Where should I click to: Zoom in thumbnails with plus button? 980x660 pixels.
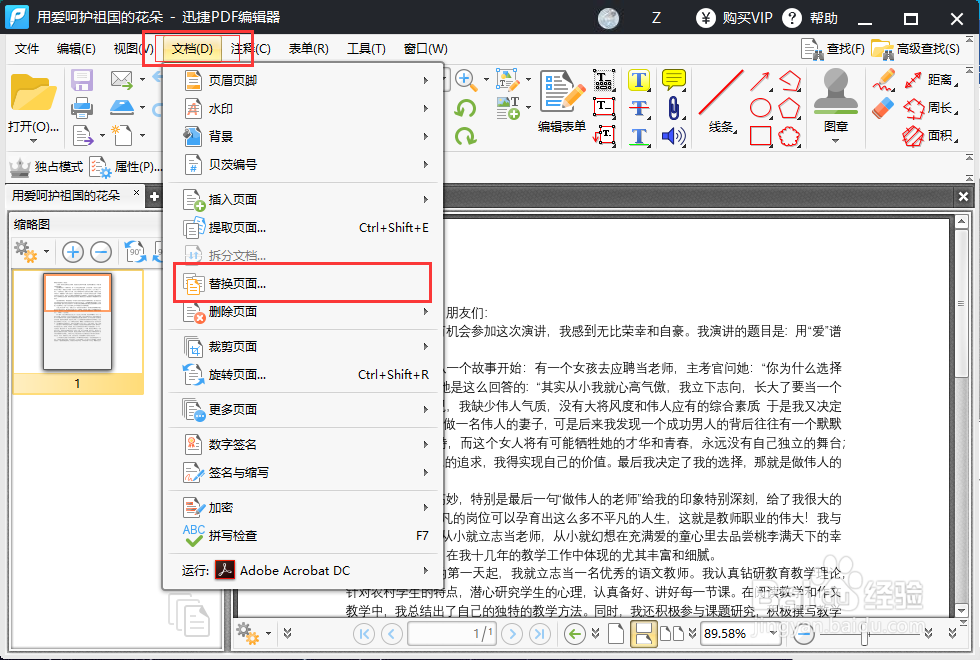(73, 252)
